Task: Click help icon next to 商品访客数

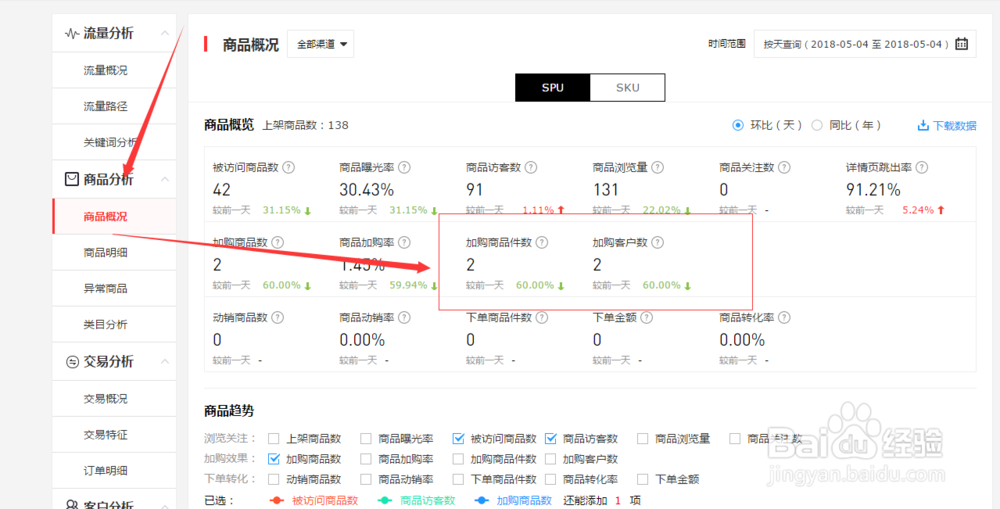Action: [x=531, y=168]
